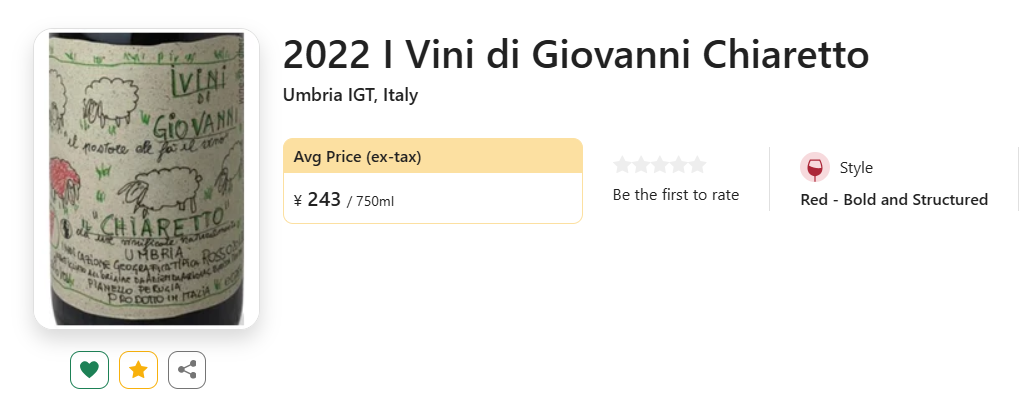Select the 2022 I Vini di Giovanni Chiaretto title

pos(576,55)
